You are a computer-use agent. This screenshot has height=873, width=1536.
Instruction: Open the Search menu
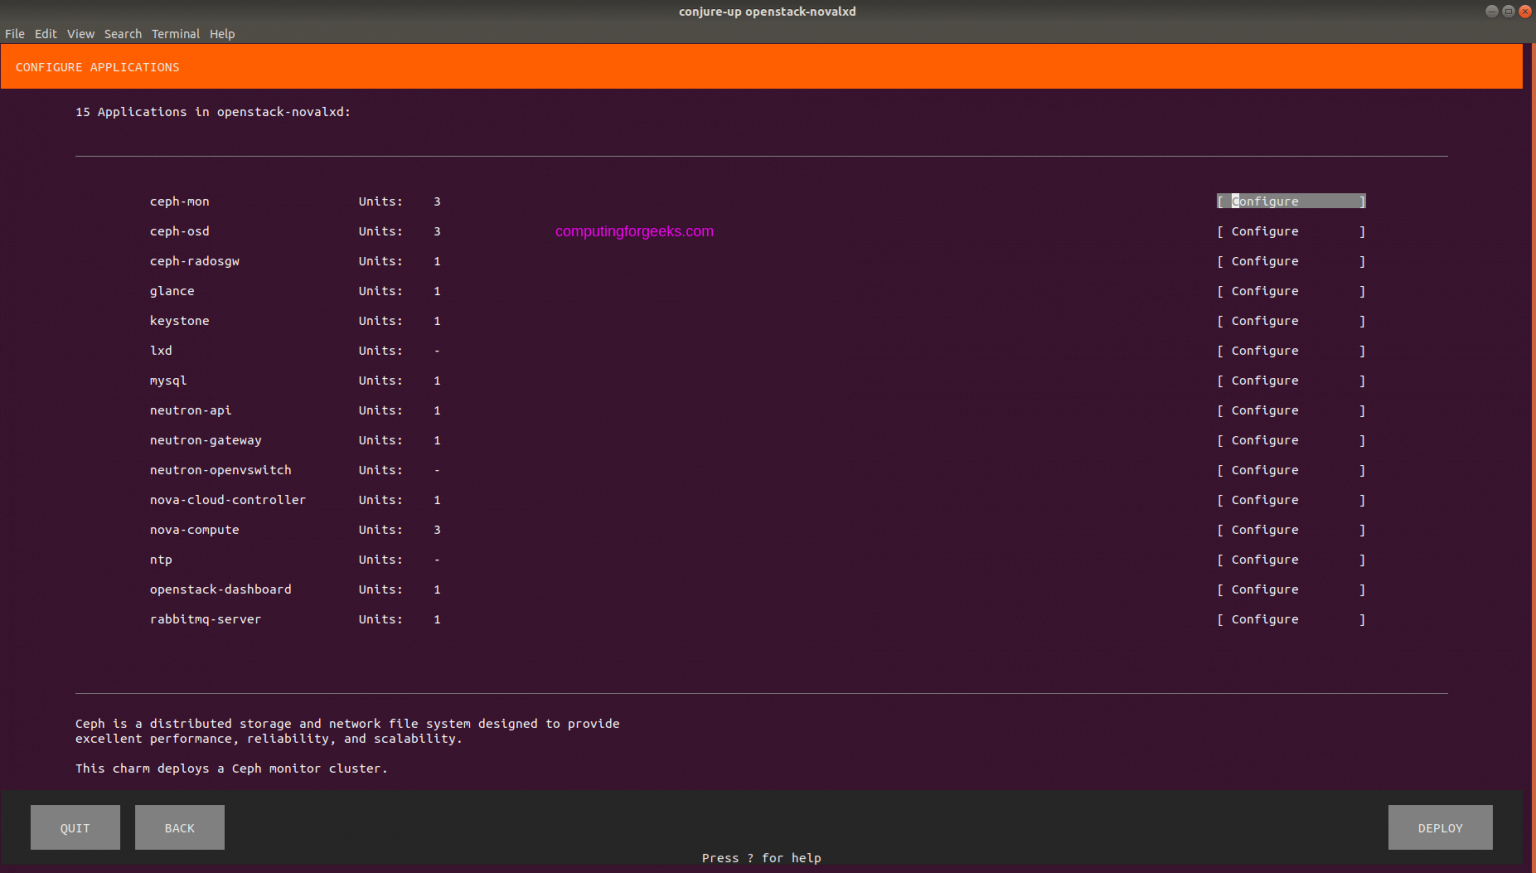click(122, 33)
